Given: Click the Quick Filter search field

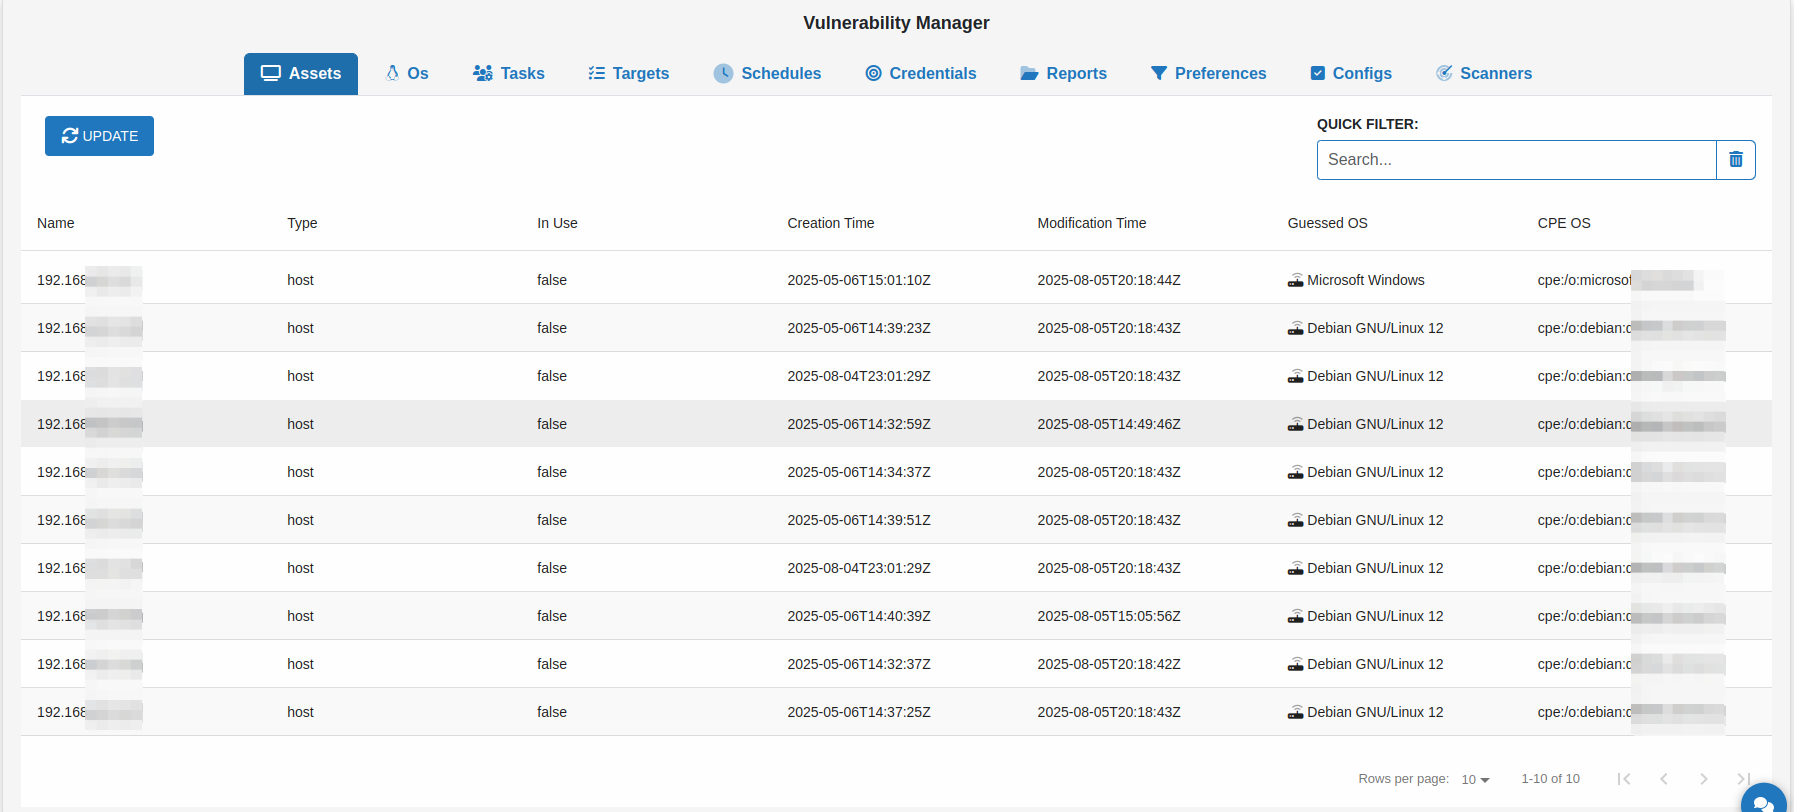Looking at the screenshot, I should point(1516,160).
